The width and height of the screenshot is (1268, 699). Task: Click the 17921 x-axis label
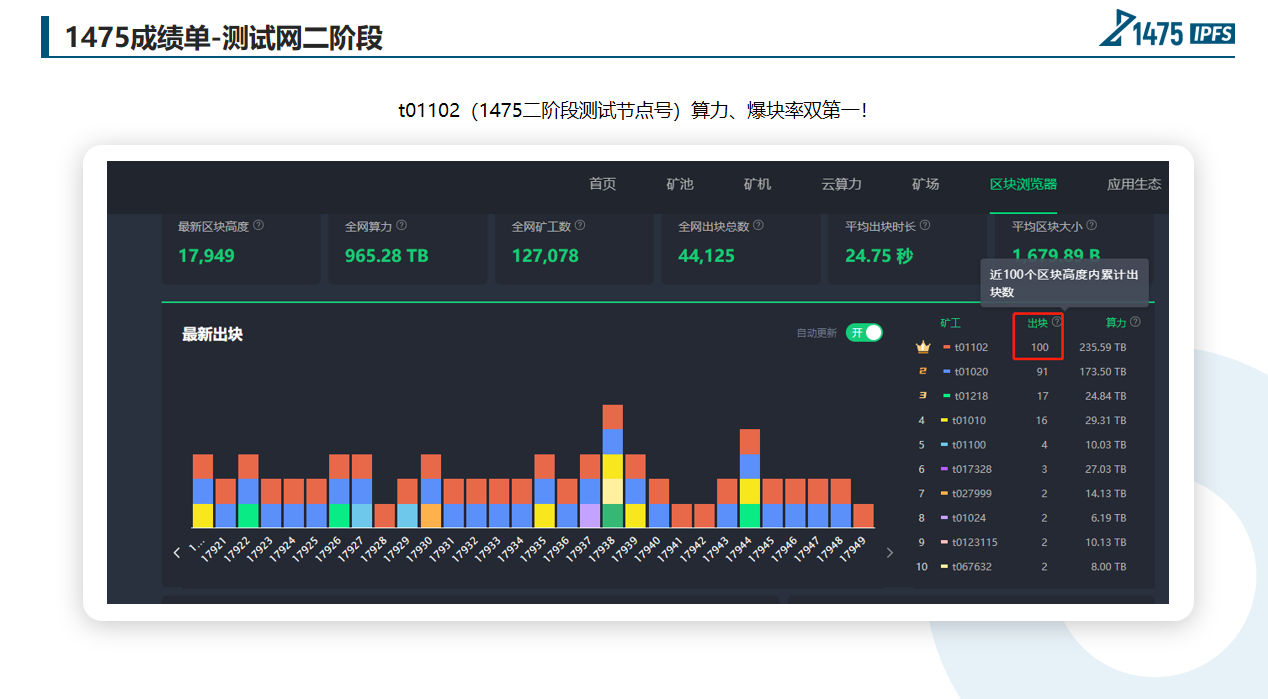215,551
